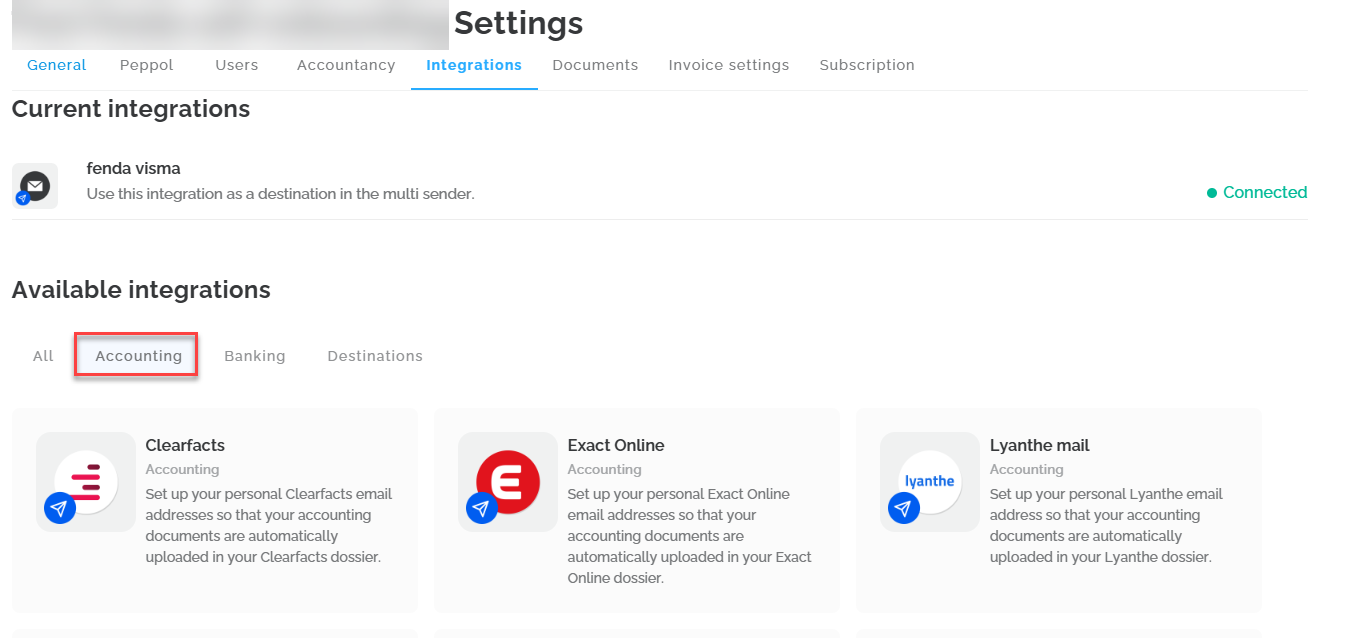
Task: Click the paper-plane badge on Clearfacts logo
Action: coord(60,508)
